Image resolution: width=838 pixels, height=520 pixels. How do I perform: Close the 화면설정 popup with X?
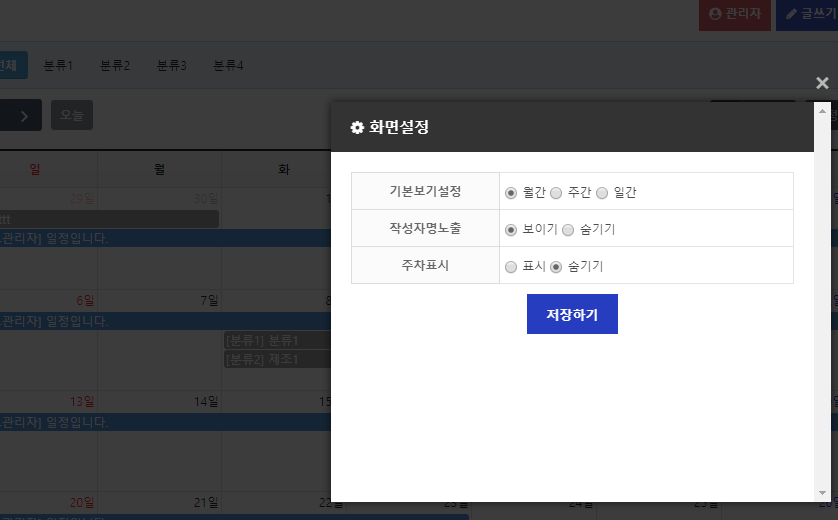pyautogui.click(x=822, y=84)
